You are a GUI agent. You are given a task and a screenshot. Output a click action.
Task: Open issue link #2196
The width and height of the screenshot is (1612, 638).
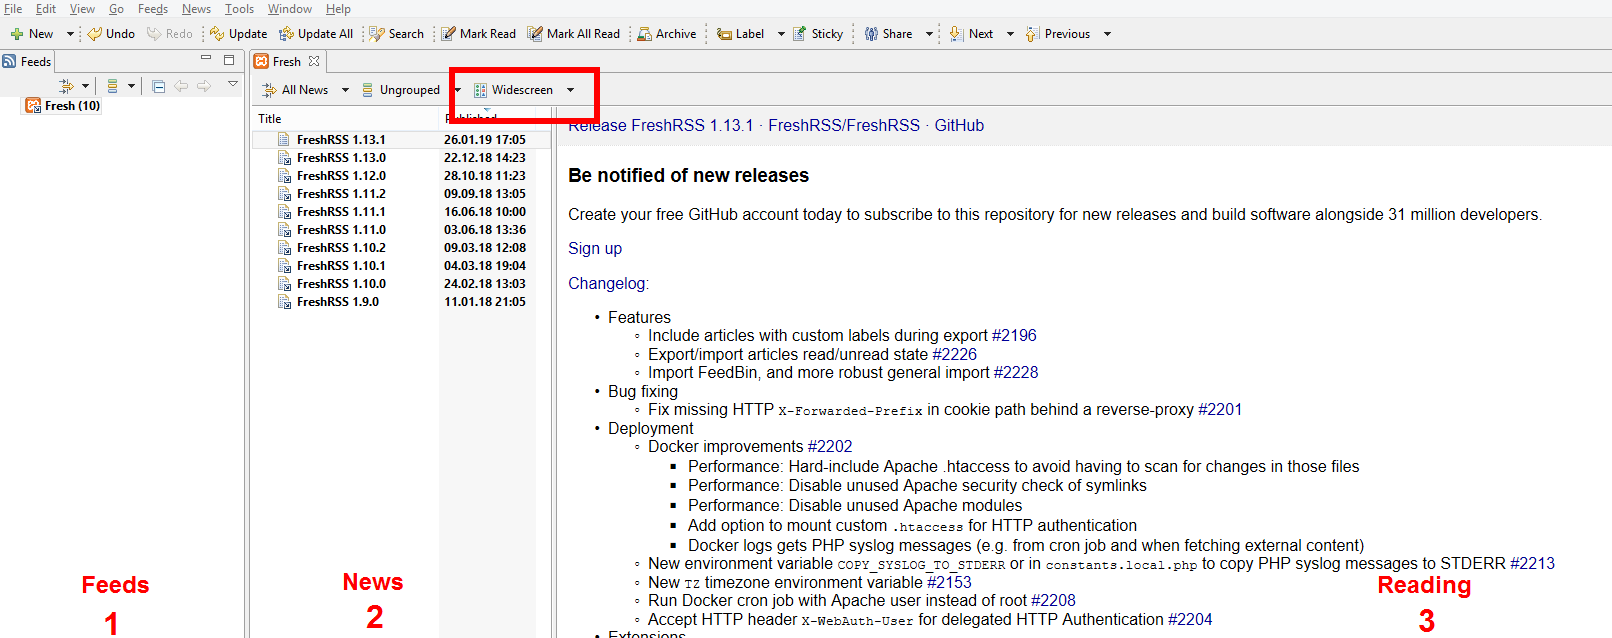coord(1014,336)
